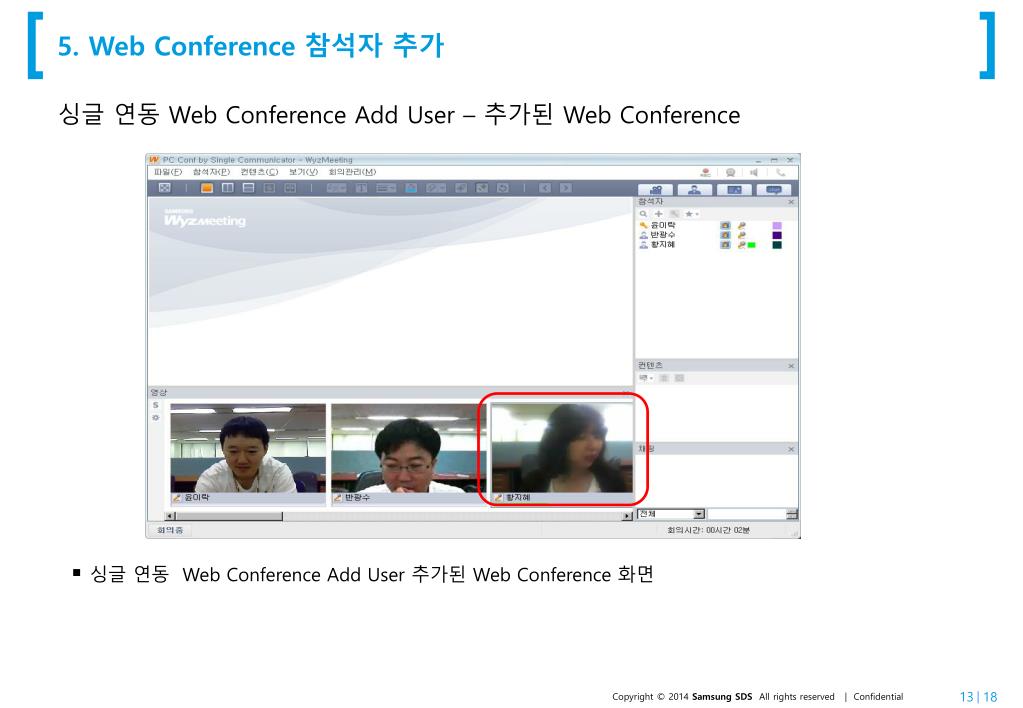Open the dropdown in 컨텐츠 panel toolbar
The height and width of the screenshot is (708, 1023).
(646, 378)
